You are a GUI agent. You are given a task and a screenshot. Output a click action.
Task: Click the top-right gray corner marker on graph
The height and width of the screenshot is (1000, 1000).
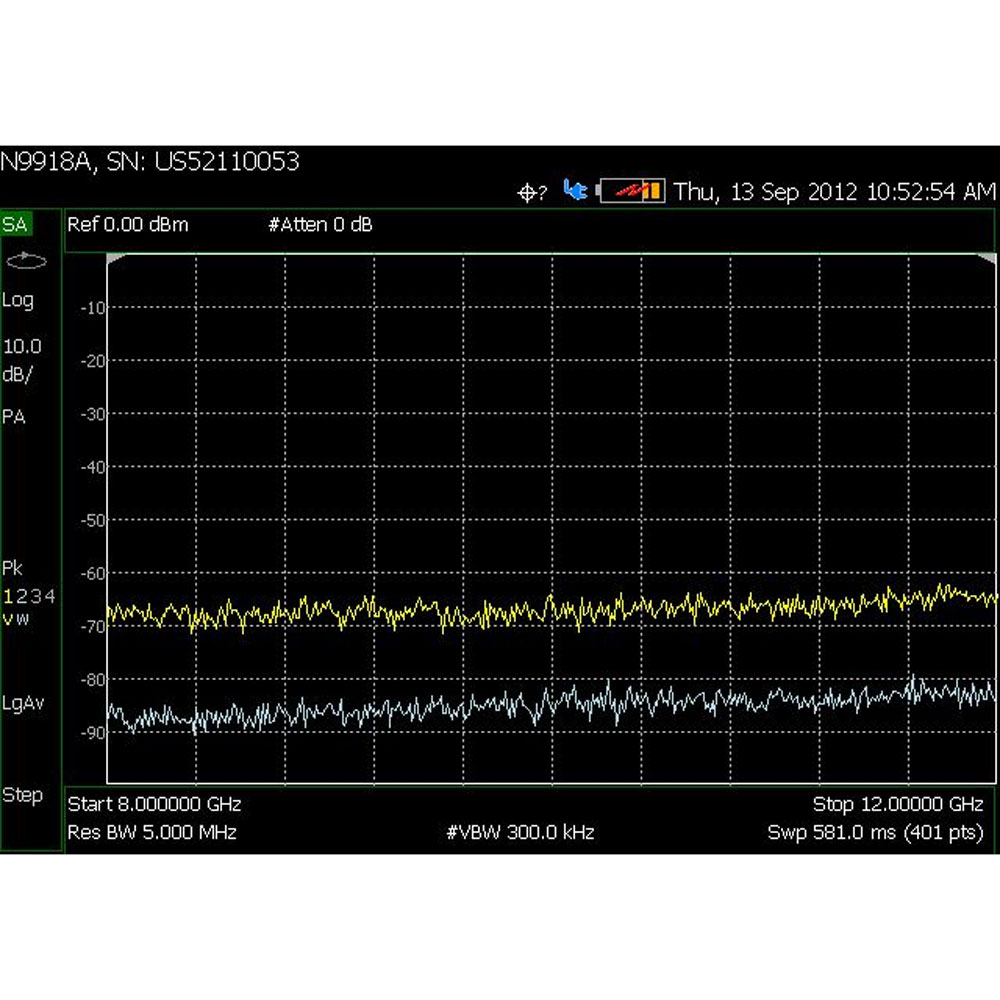989,259
